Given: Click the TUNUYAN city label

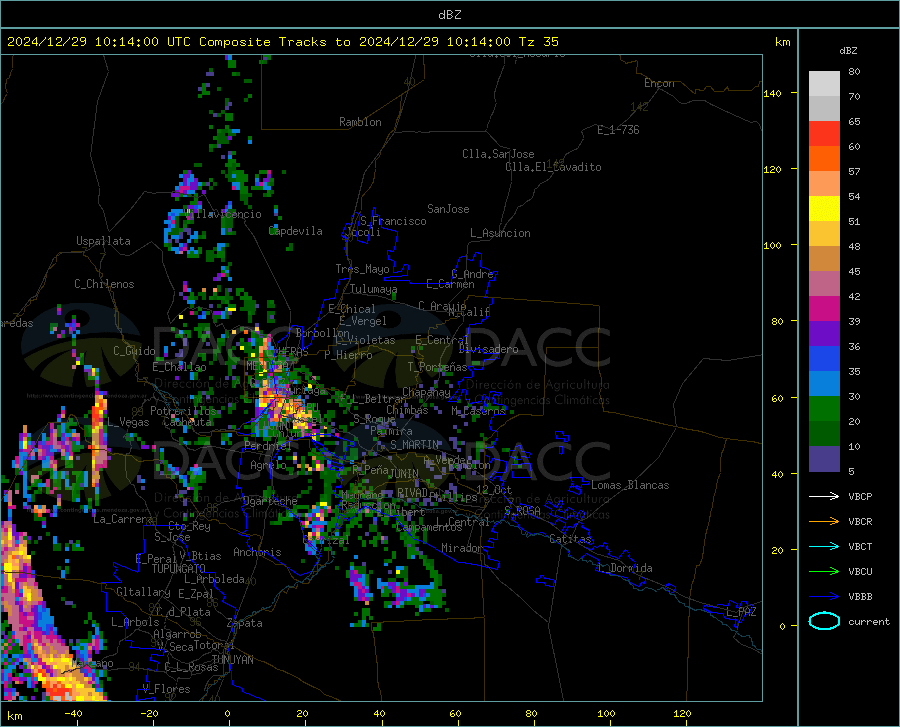Looking at the screenshot, I should [x=232, y=660].
